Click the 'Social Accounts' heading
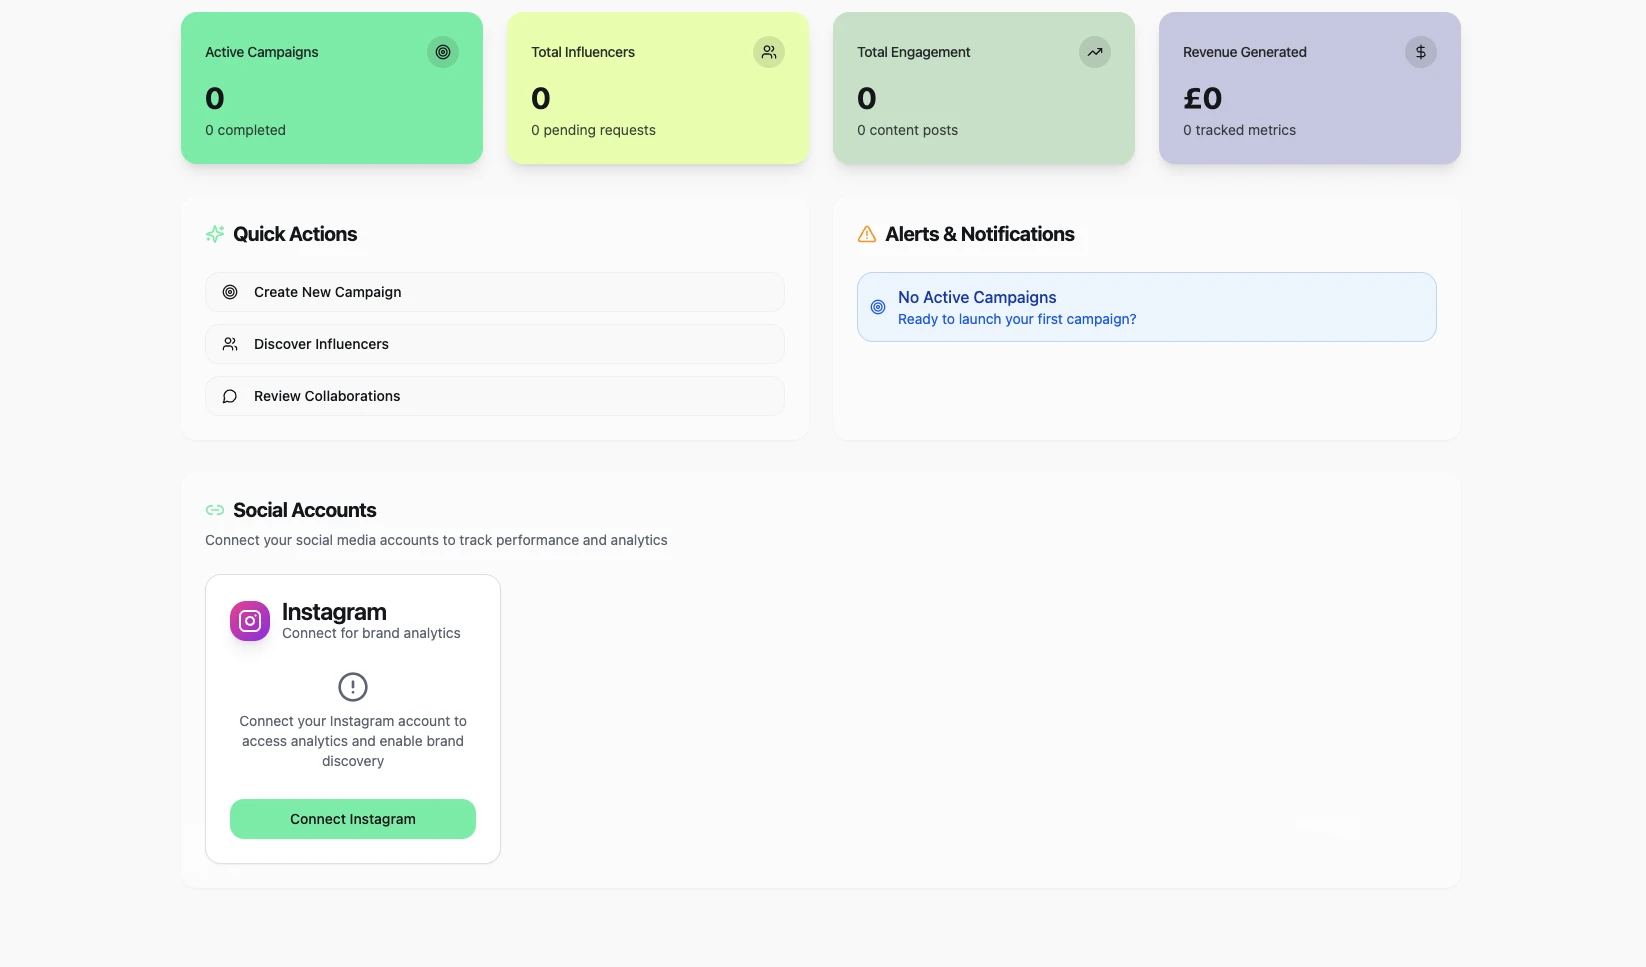The image size is (1646, 967). (x=305, y=510)
